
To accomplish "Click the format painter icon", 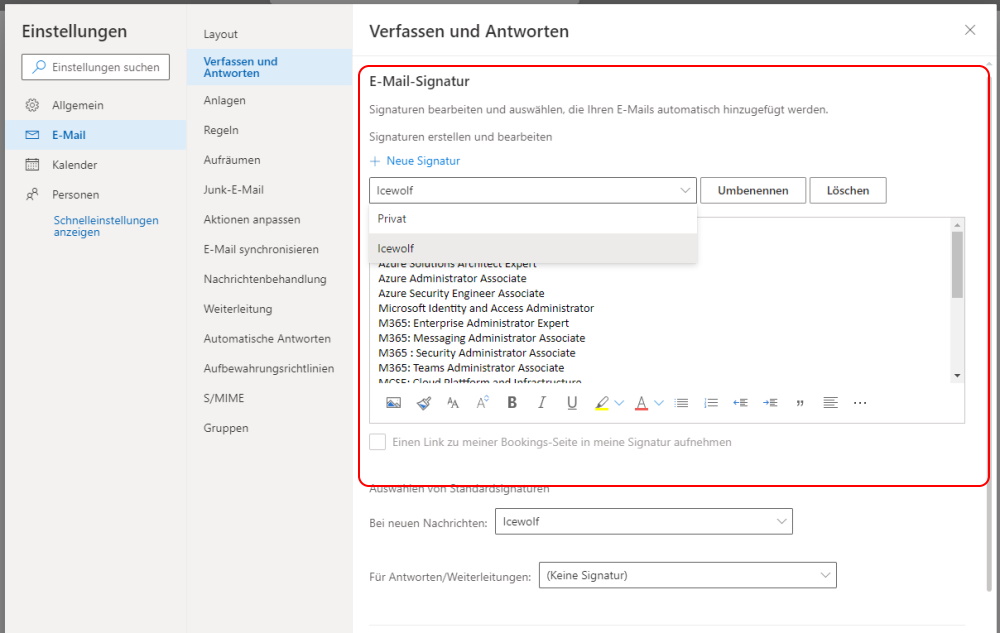I will (x=423, y=403).
